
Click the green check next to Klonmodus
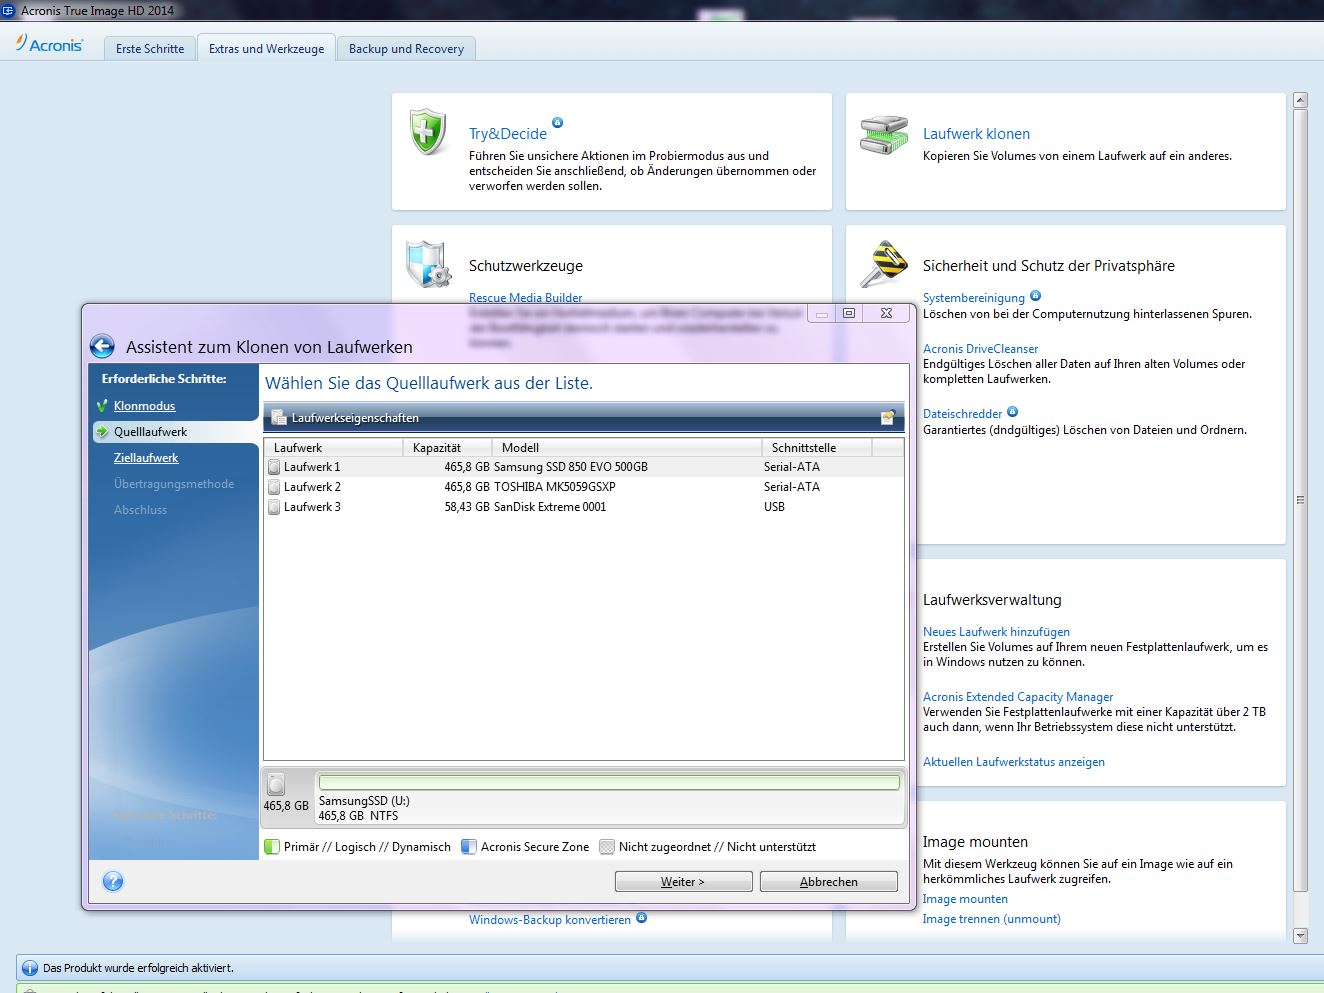pyautogui.click(x=102, y=406)
